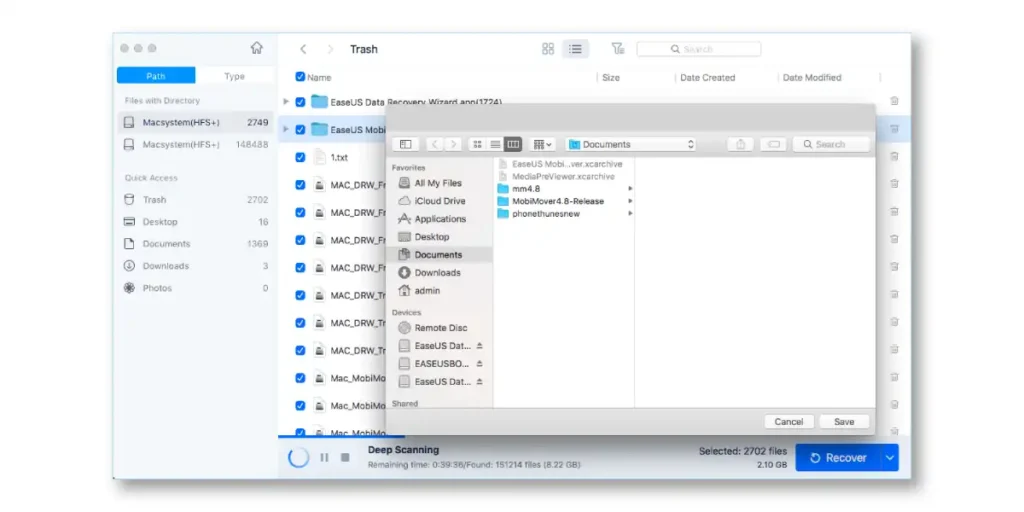The image size is (1024, 512).
Task: Switch to the Type tab
Action: pos(234,76)
